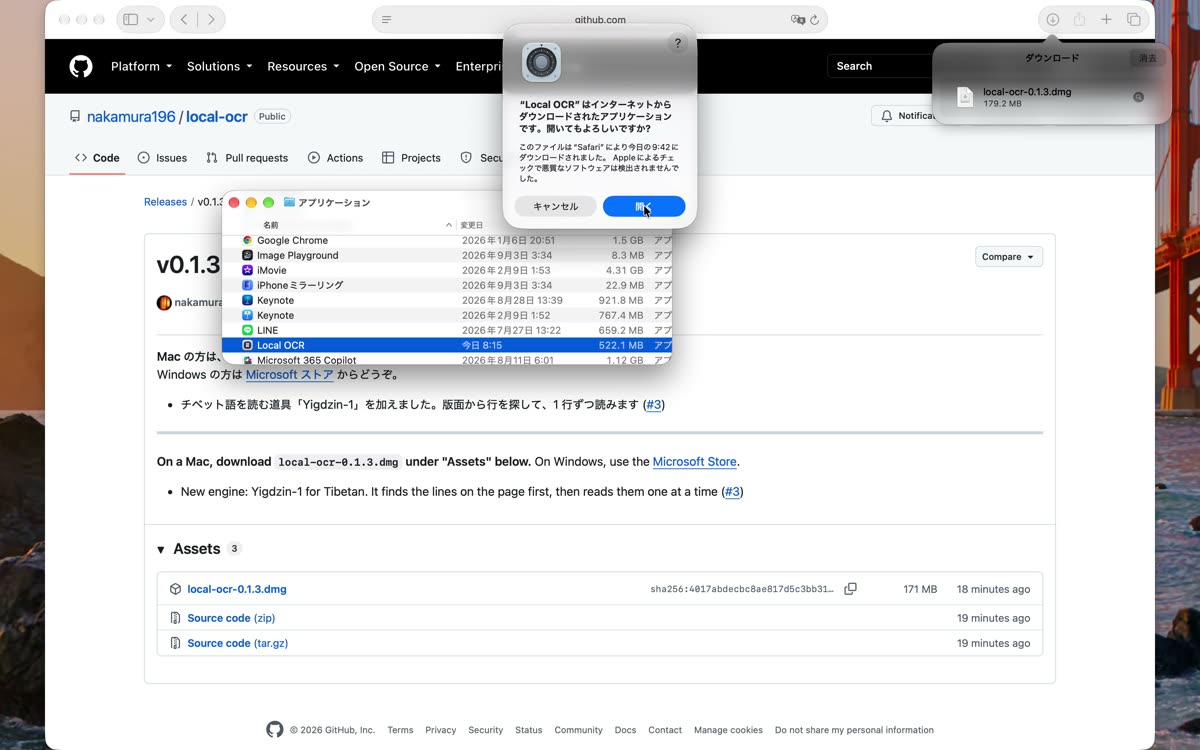Open the Compare dropdown
1200x750 pixels.
(x=1009, y=257)
